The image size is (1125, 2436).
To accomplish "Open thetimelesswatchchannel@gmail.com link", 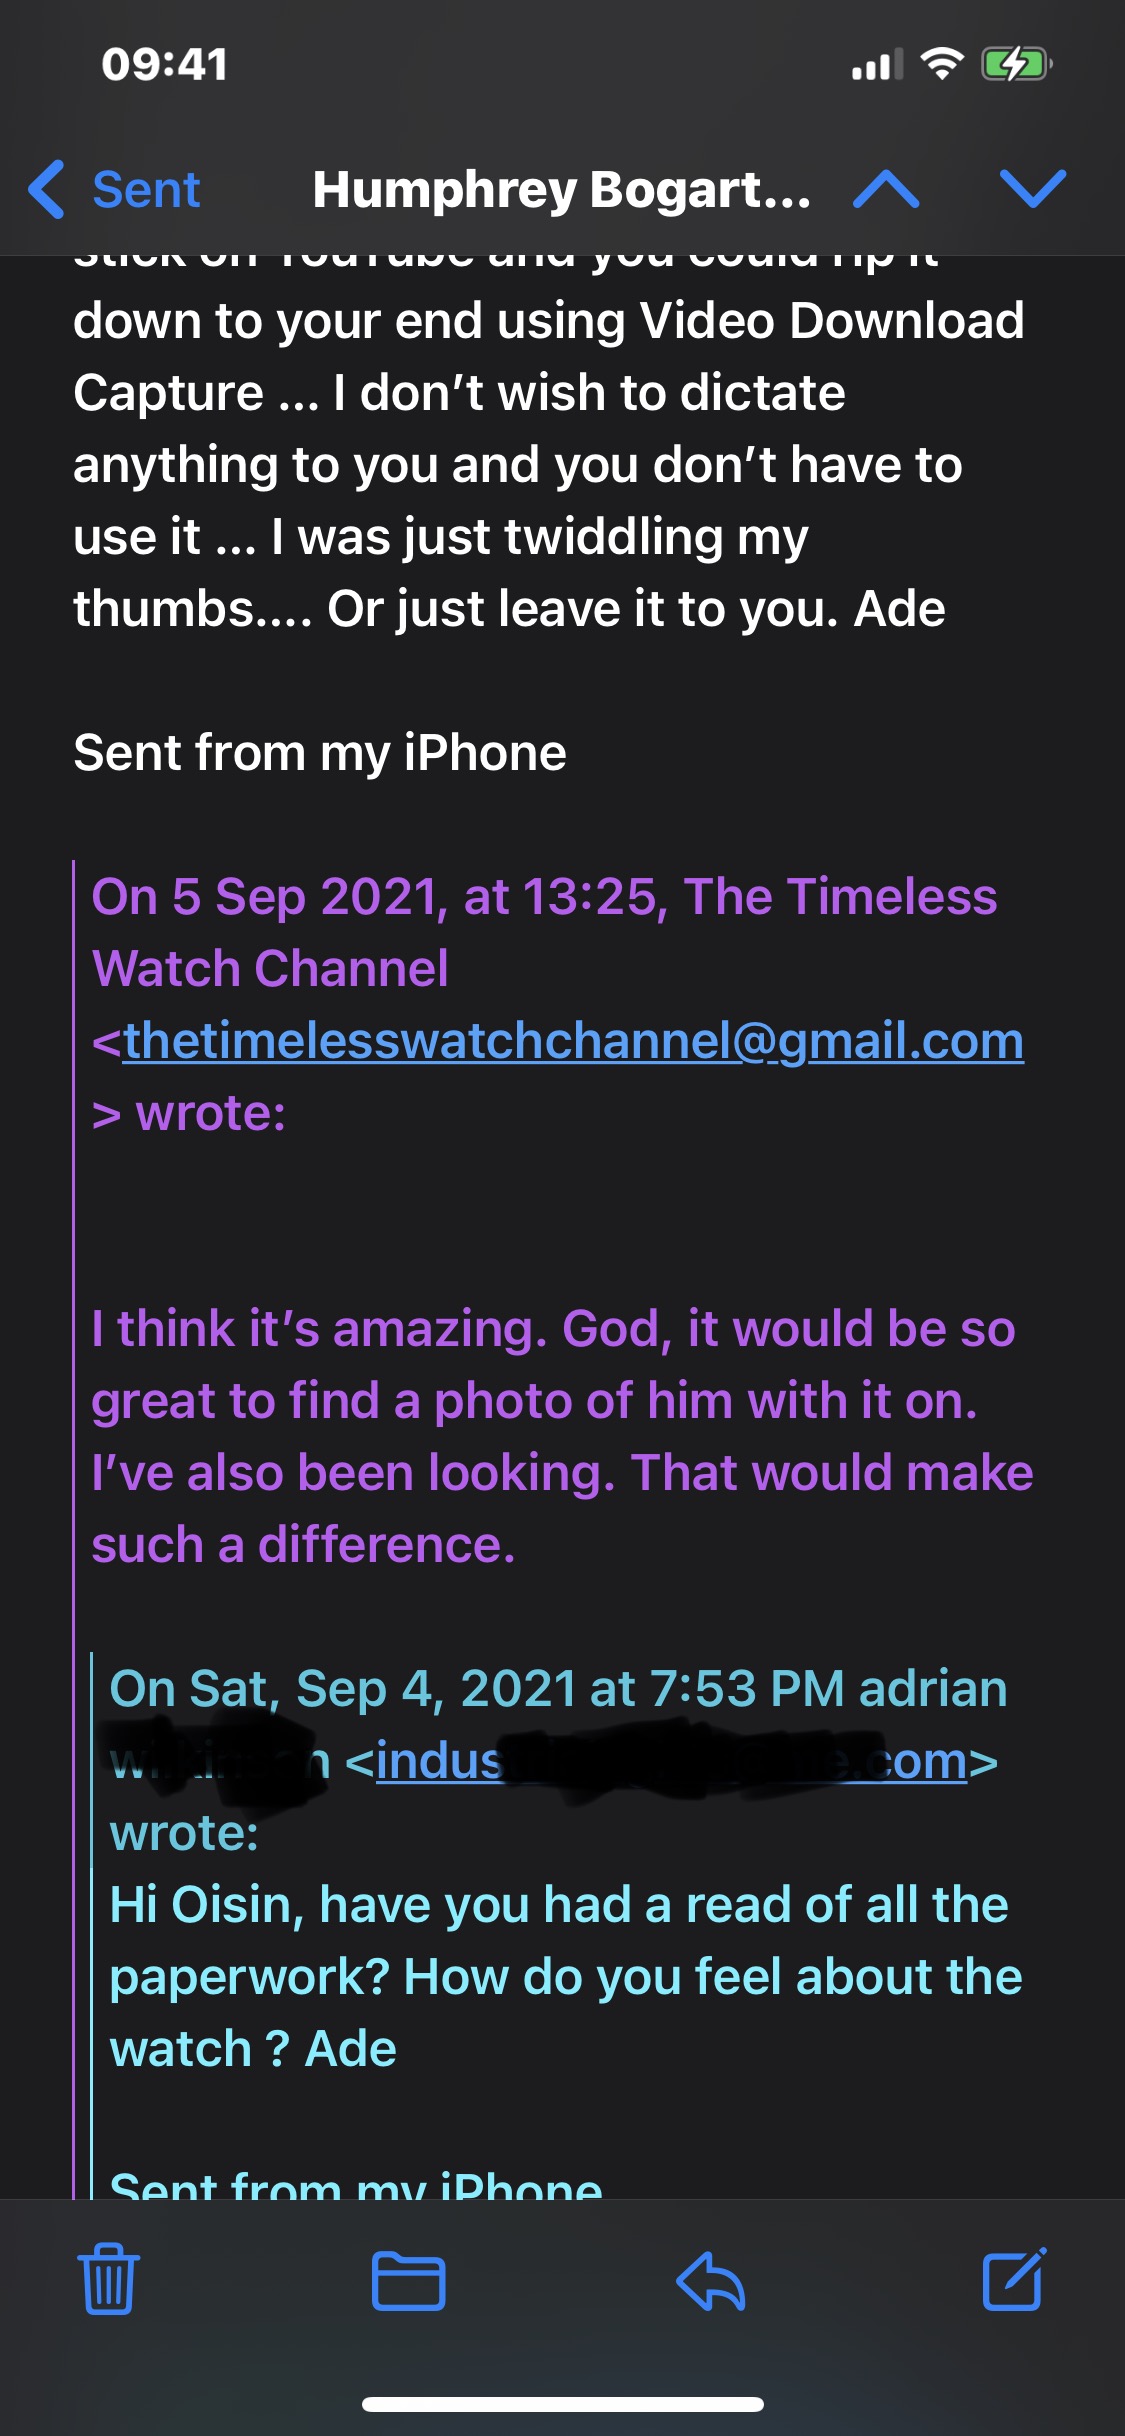I will click(x=573, y=1041).
